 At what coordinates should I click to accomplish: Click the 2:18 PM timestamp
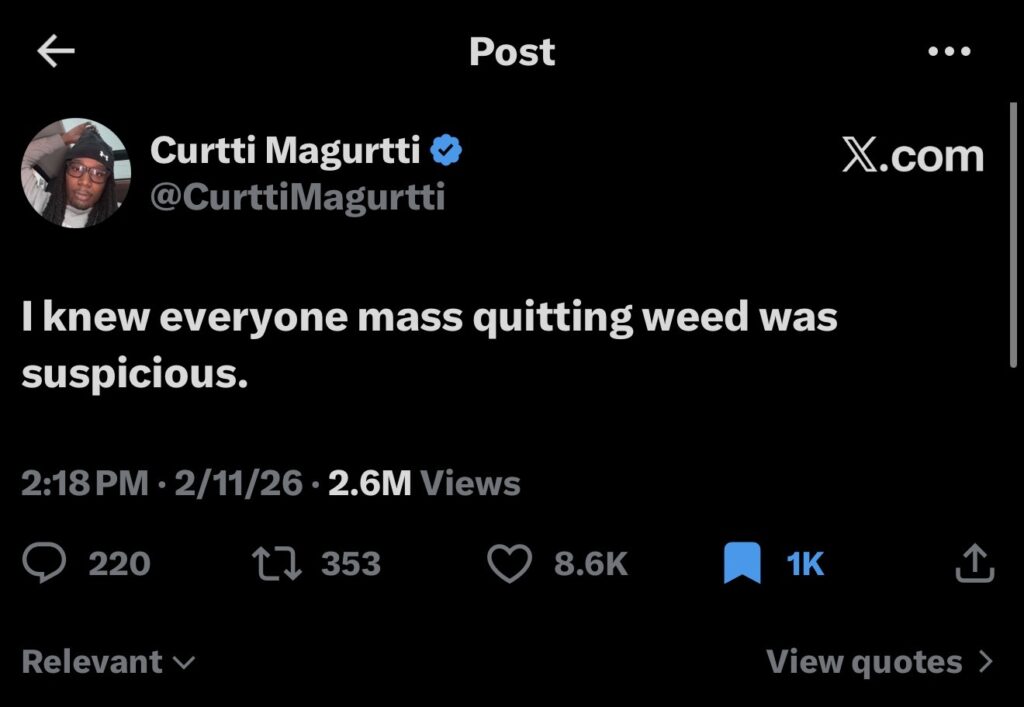click(x=84, y=484)
